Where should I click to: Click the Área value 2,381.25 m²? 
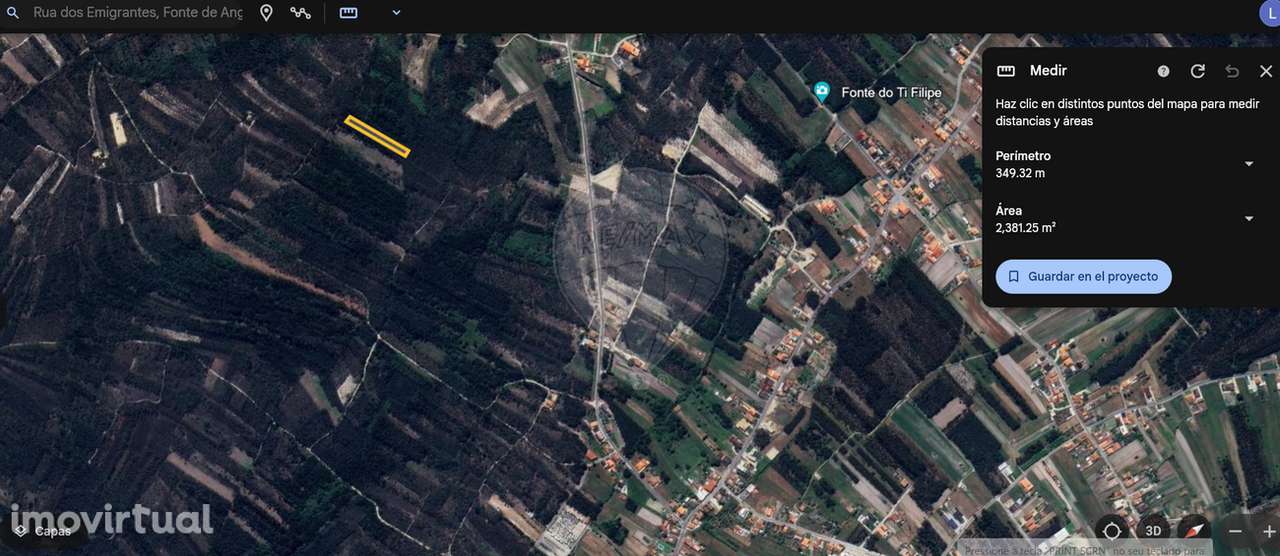1026,228
